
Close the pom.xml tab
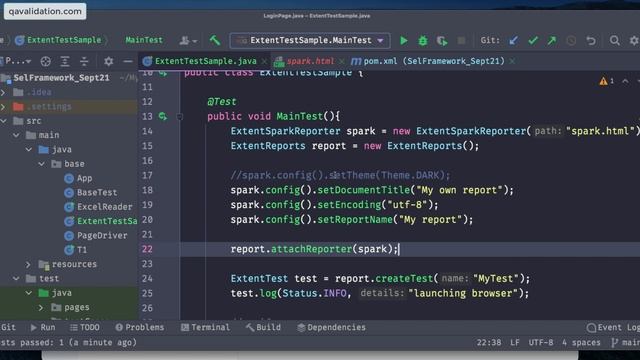[x=512, y=61]
